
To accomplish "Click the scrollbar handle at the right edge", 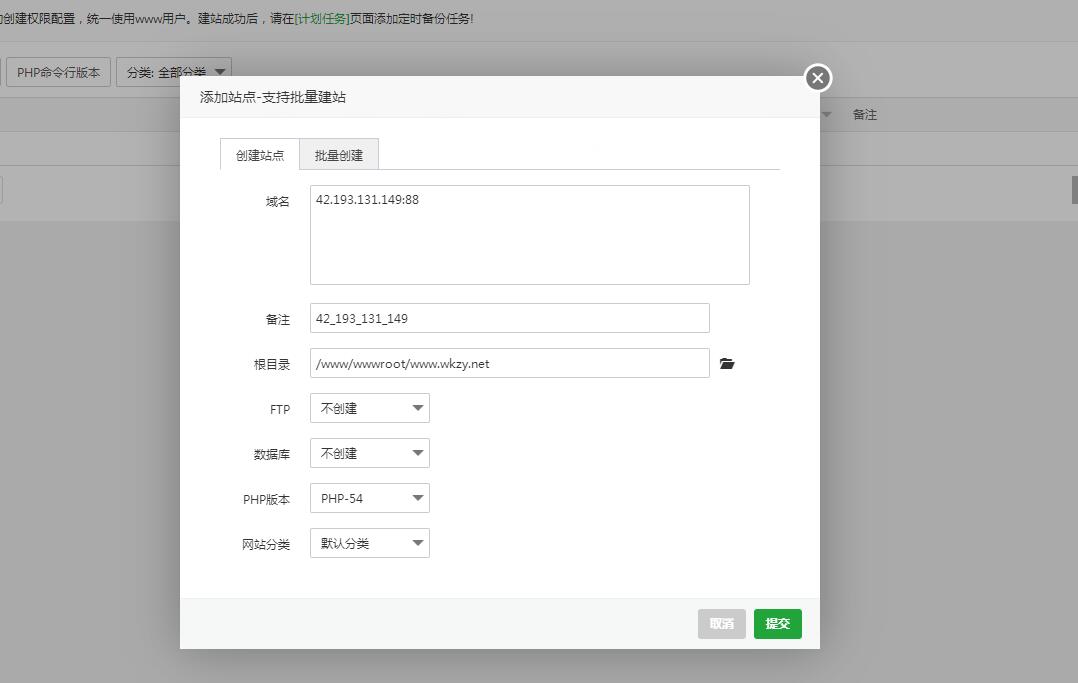I will 1074,190.
